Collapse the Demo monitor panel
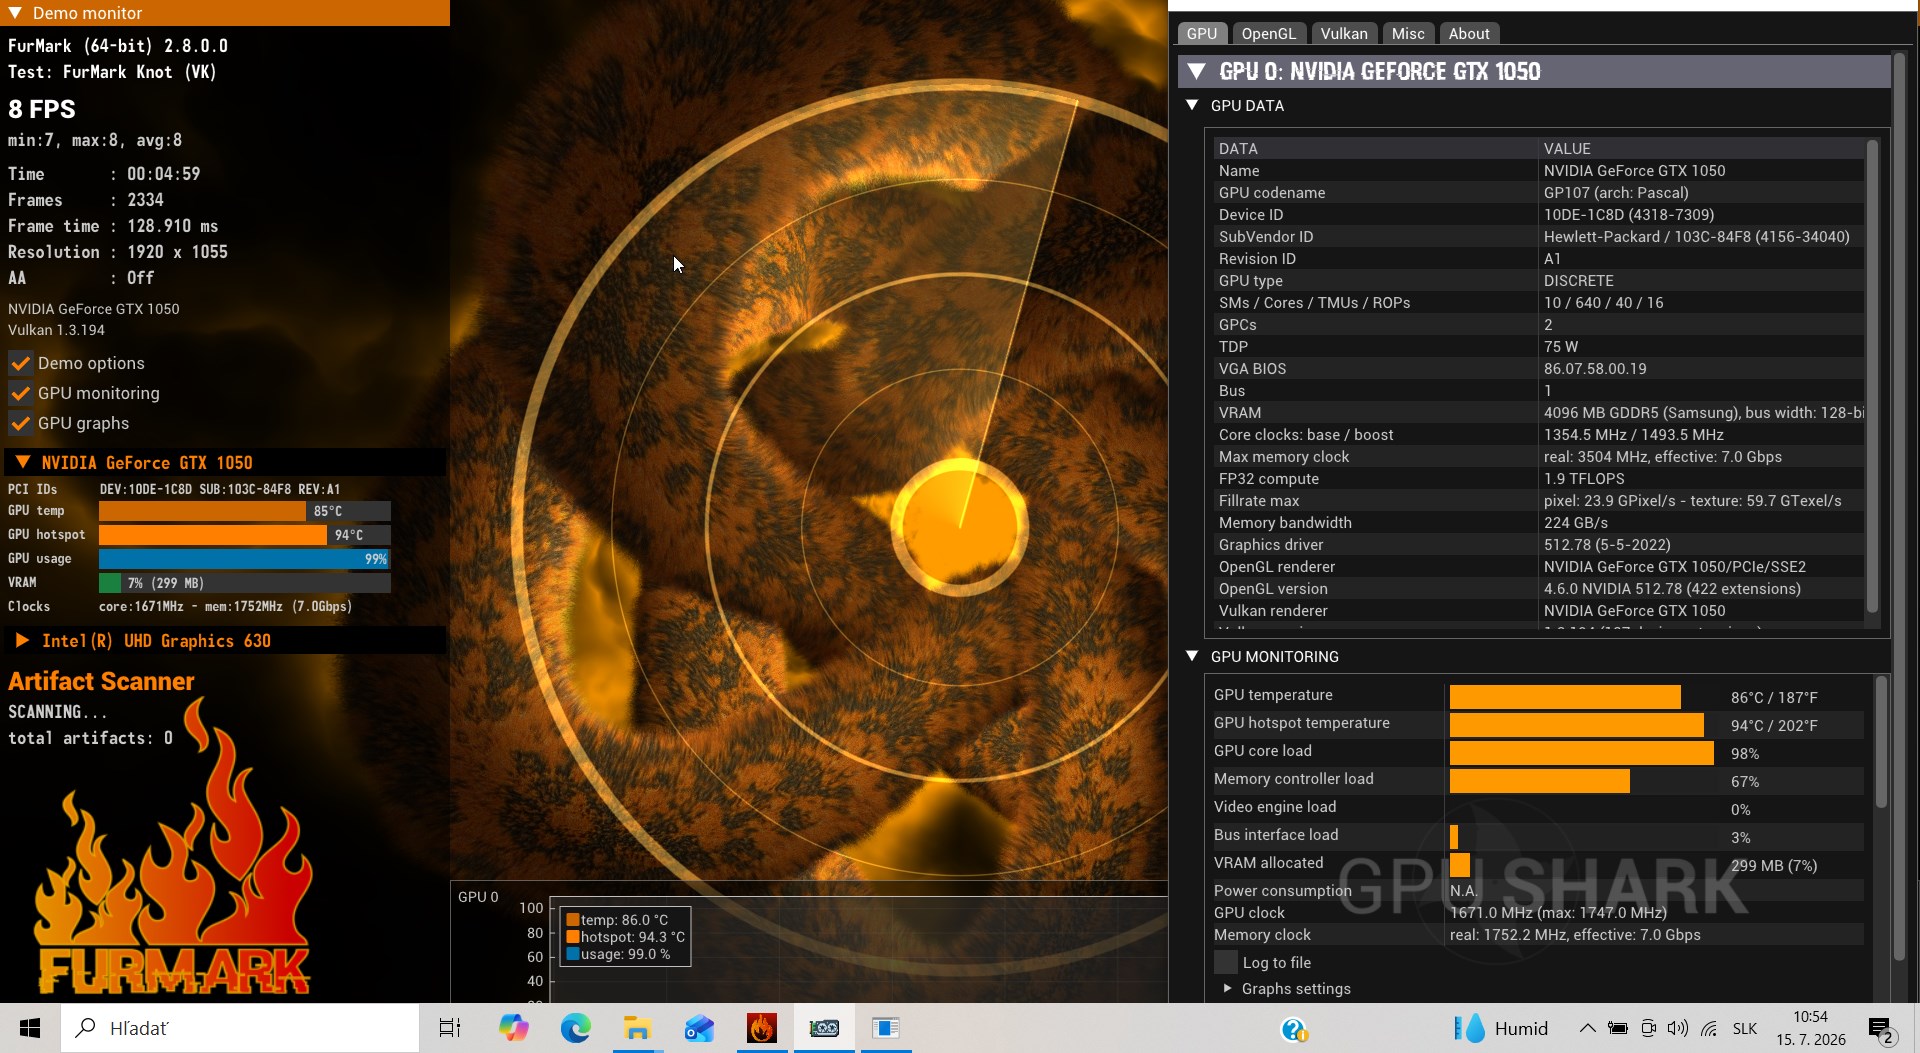 (x=16, y=13)
